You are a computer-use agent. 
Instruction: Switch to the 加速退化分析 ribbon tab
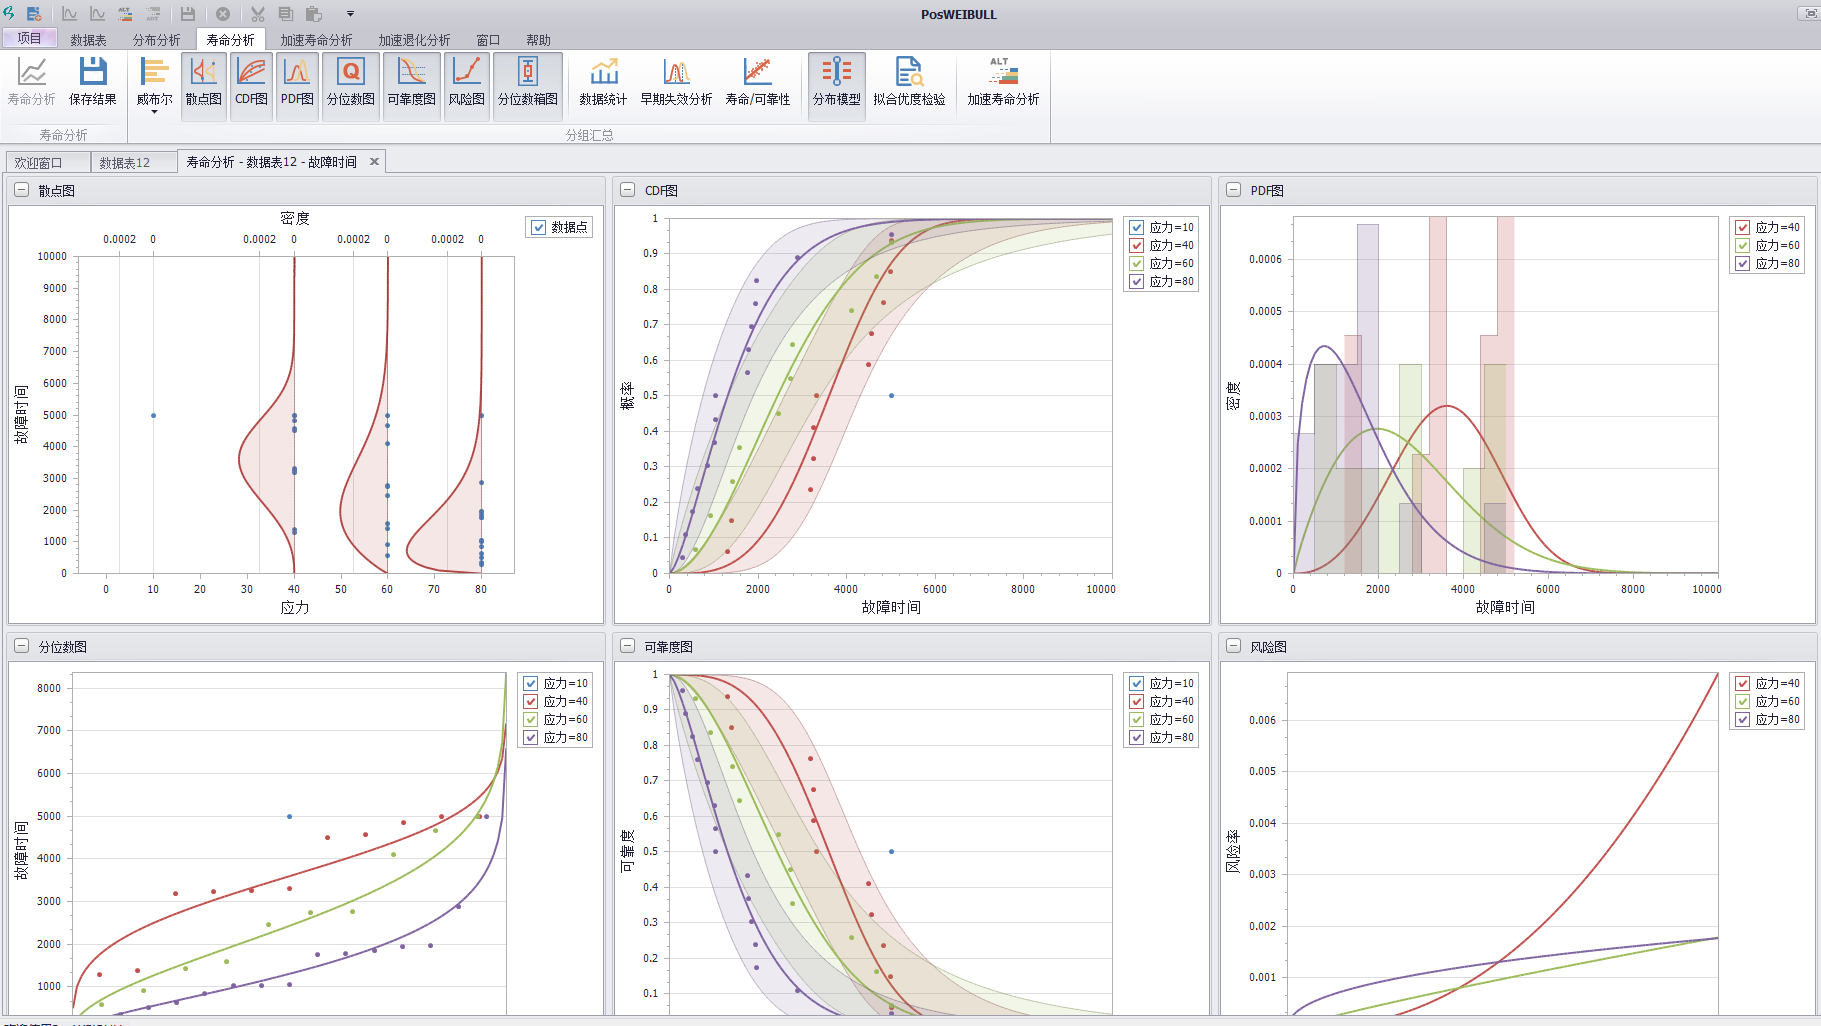click(x=414, y=40)
